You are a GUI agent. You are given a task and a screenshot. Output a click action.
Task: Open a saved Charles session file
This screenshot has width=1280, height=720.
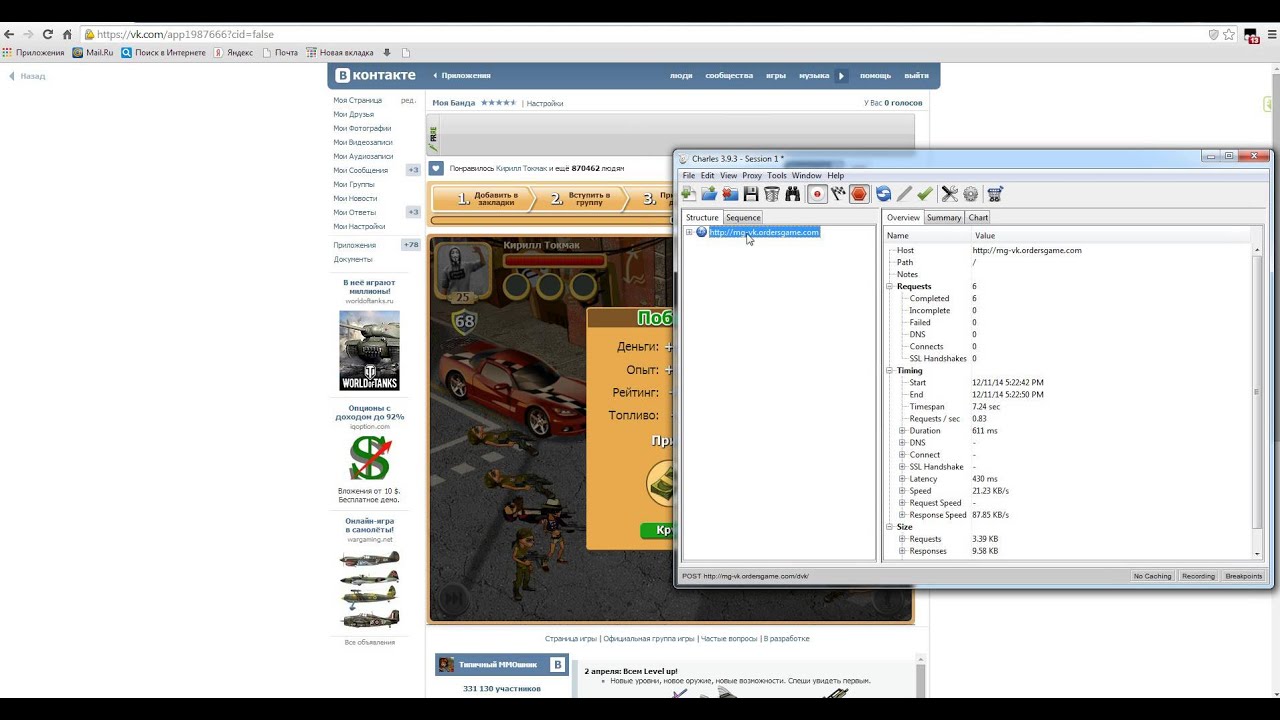pyautogui.click(x=709, y=194)
